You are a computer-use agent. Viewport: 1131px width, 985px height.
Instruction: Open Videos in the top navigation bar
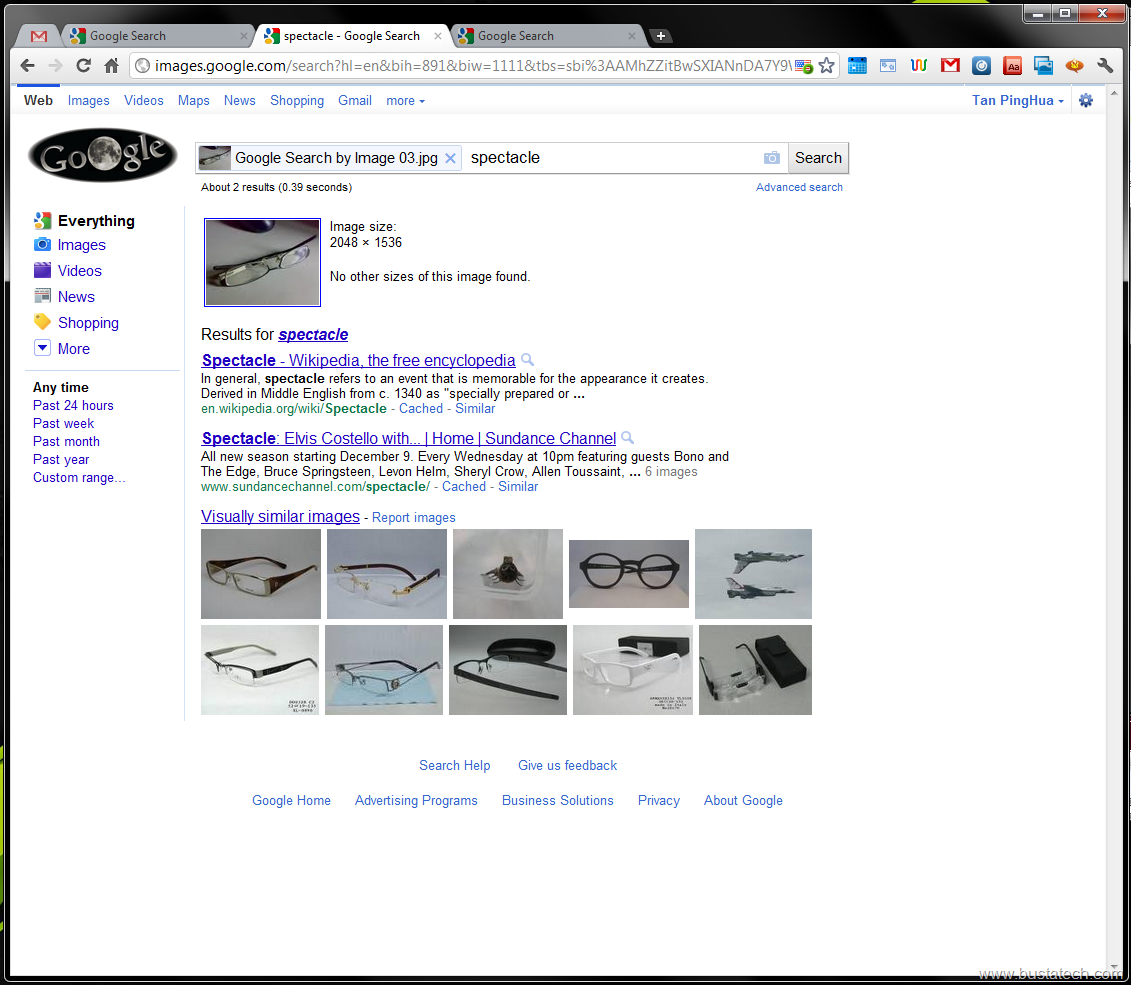click(144, 101)
